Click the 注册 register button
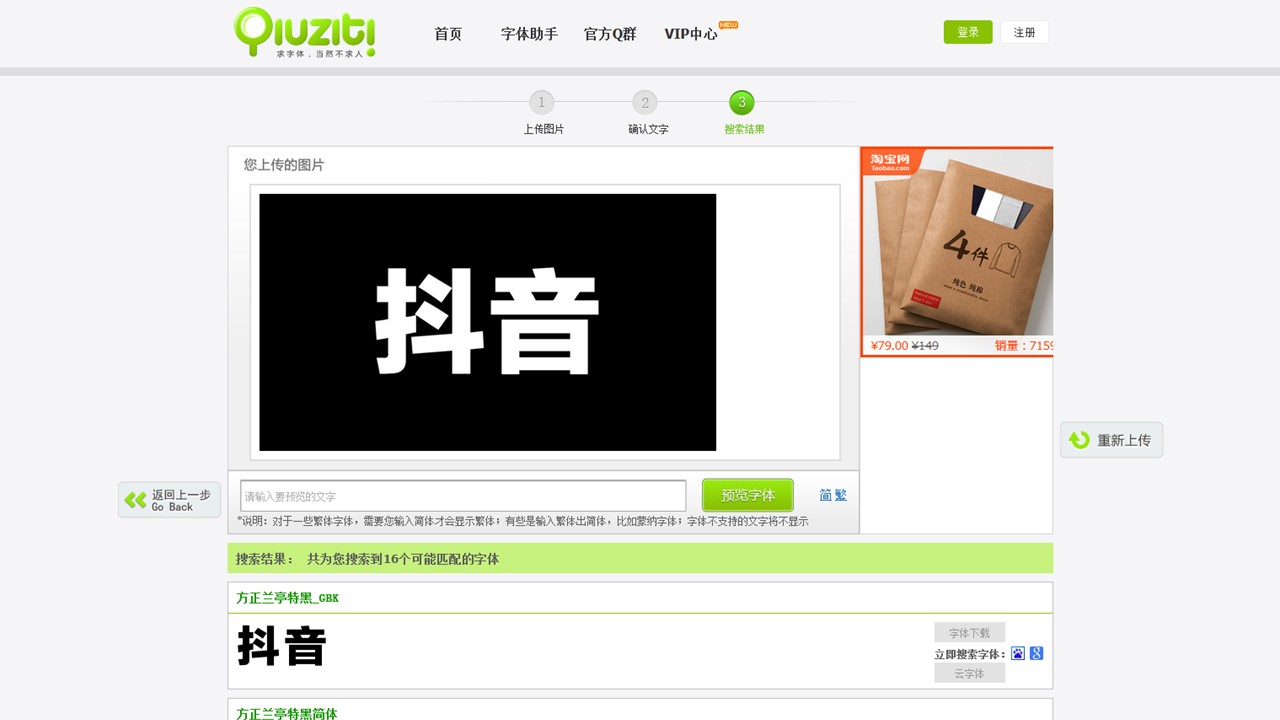The width and height of the screenshot is (1280, 720). coord(1024,32)
